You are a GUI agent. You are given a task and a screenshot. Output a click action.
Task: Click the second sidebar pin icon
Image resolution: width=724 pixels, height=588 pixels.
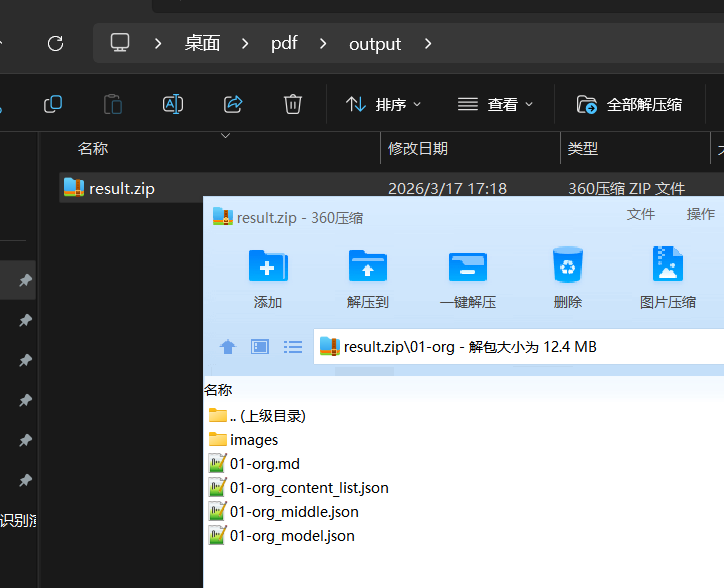coord(25,320)
